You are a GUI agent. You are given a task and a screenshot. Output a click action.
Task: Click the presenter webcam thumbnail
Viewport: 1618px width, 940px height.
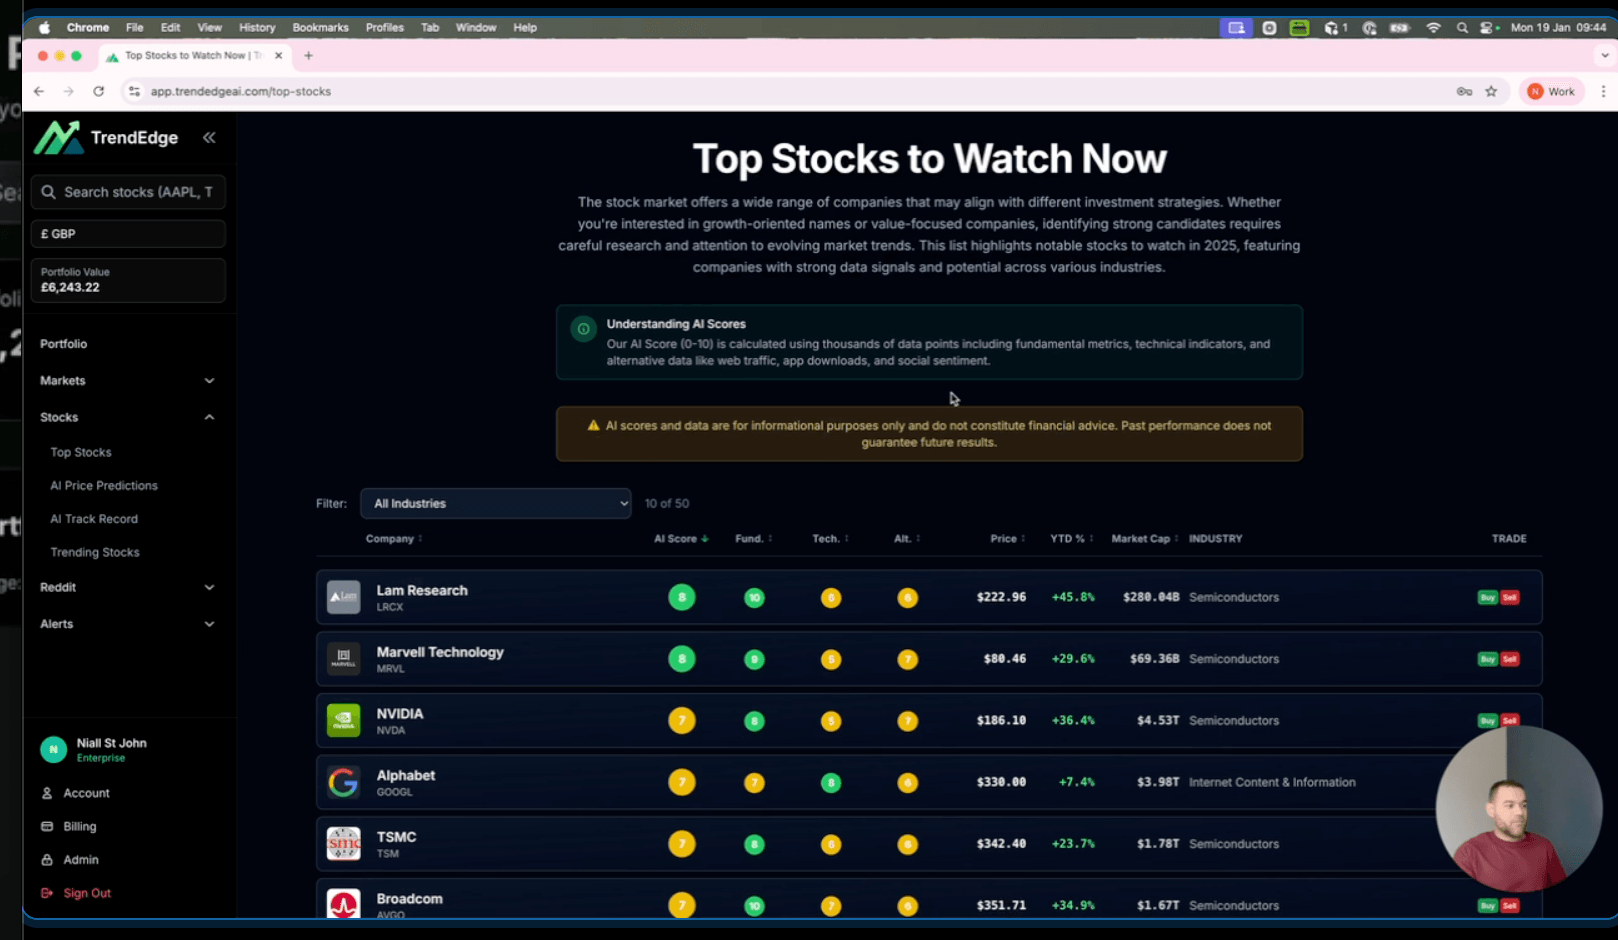[1519, 808]
